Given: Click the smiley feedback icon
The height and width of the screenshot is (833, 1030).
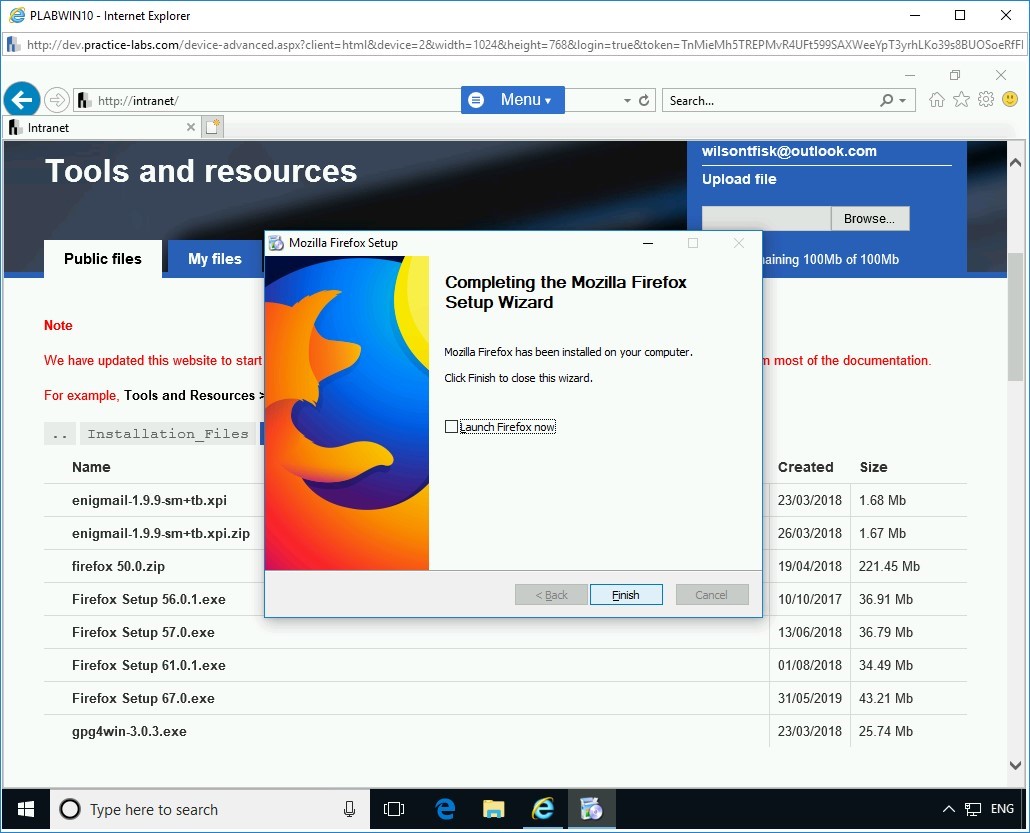Looking at the screenshot, I should point(1009,99).
